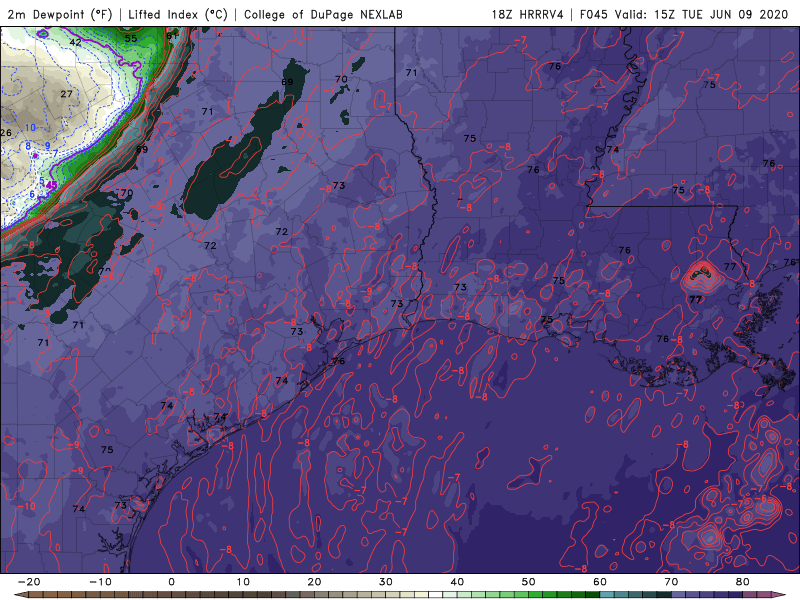Click the brown left arrow end of color scale
The width and height of the screenshot is (800, 600).
coord(20,595)
